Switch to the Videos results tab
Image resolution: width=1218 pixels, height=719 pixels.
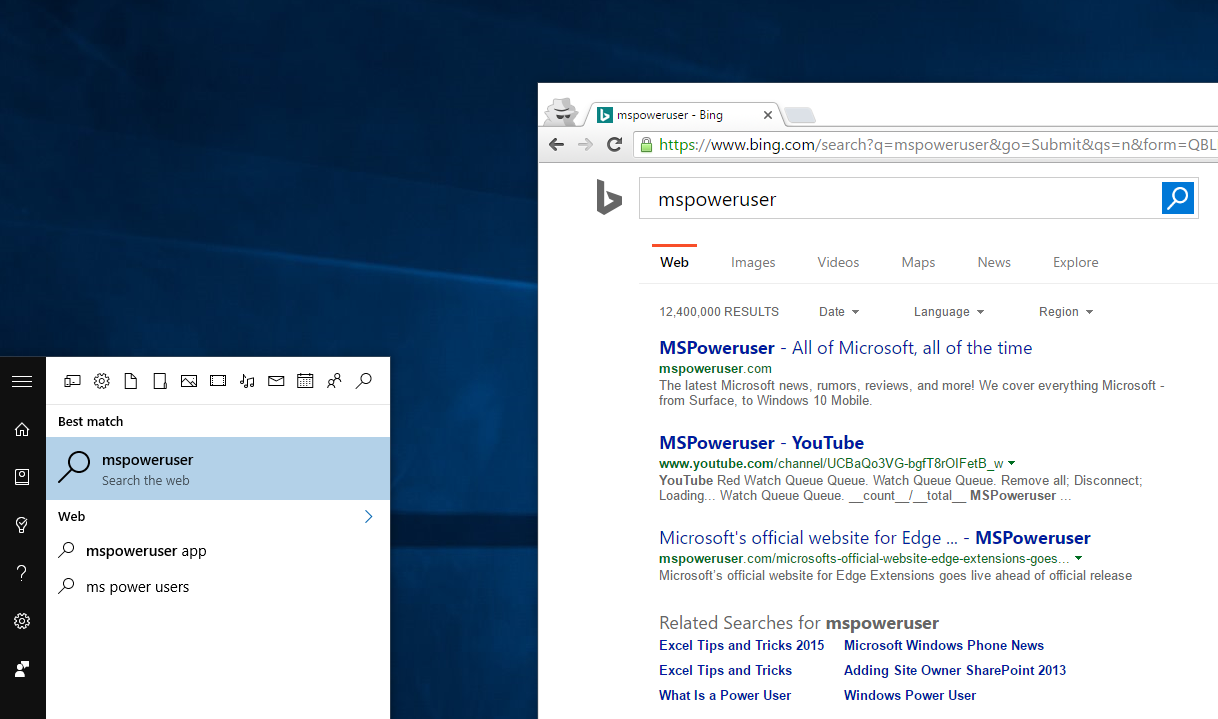click(x=838, y=262)
